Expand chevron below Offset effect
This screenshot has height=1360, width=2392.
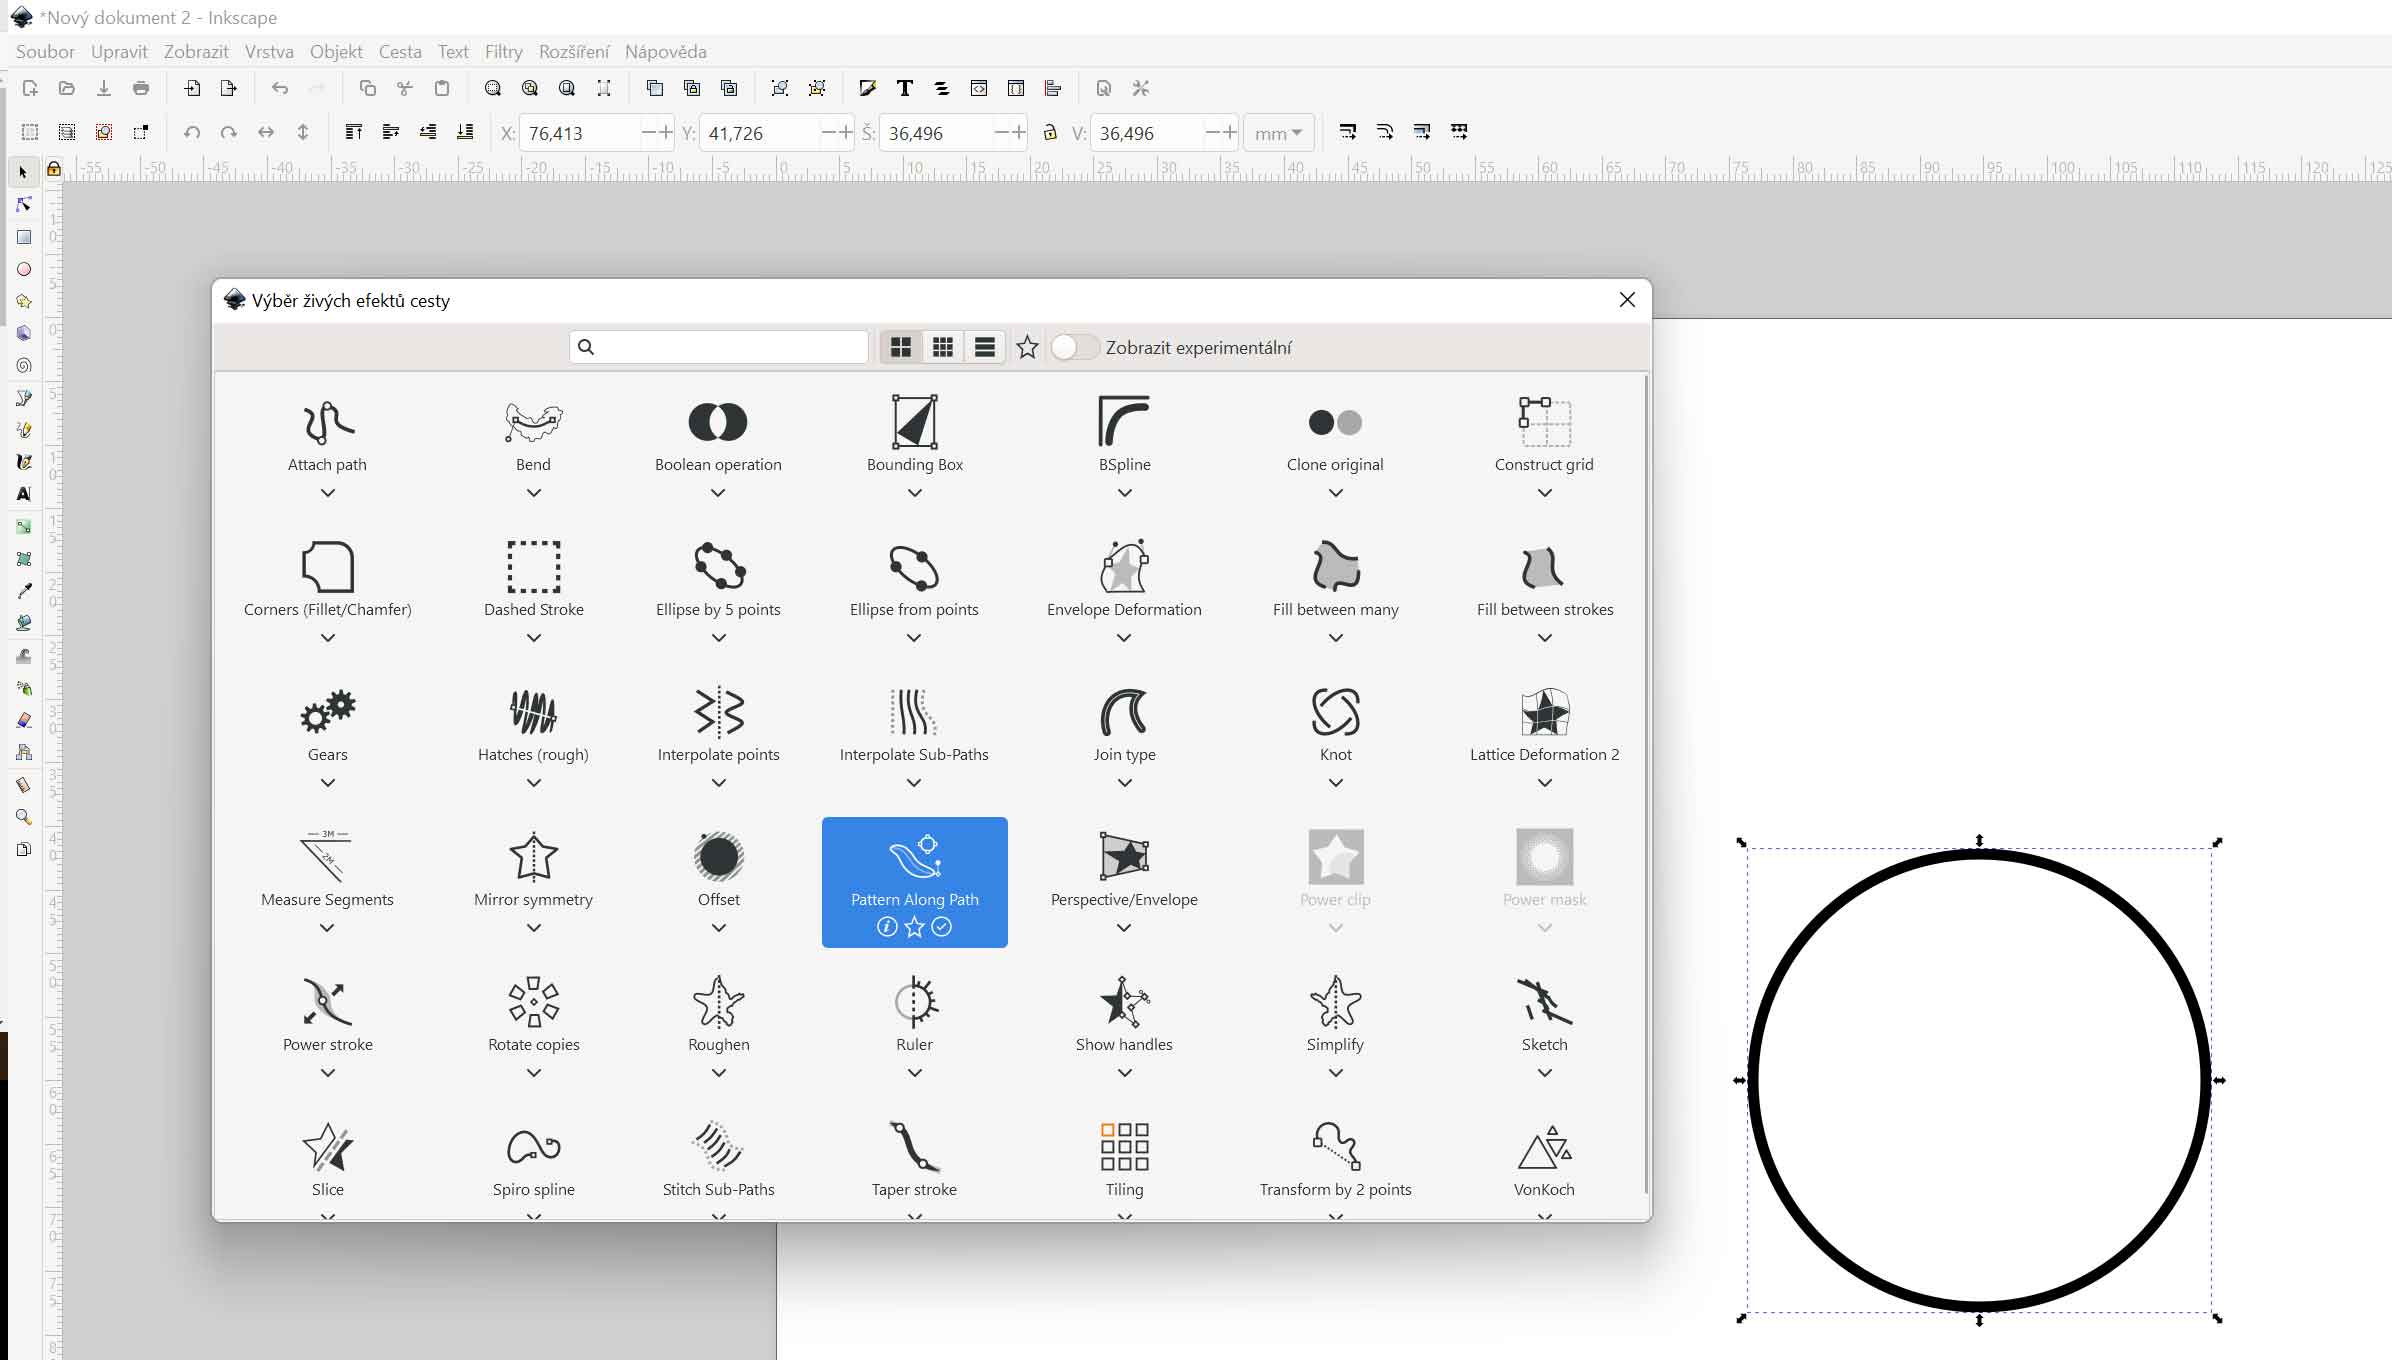718,928
